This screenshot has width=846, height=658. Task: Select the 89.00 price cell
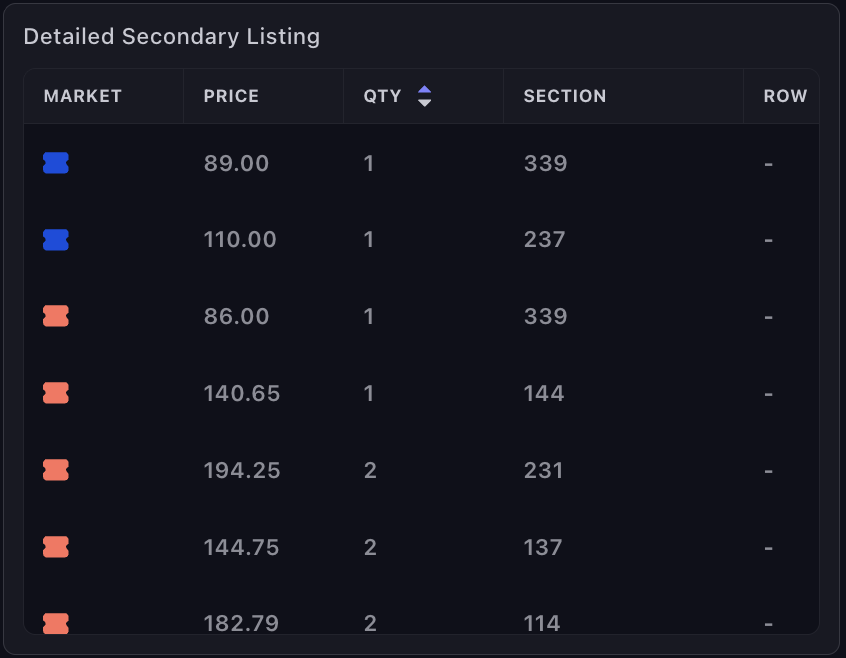click(237, 163)
